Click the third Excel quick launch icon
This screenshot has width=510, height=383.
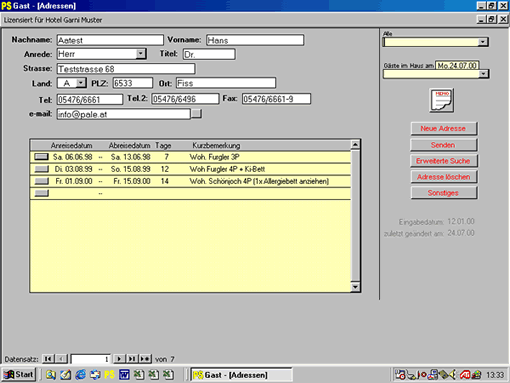[x=168, y=375]
